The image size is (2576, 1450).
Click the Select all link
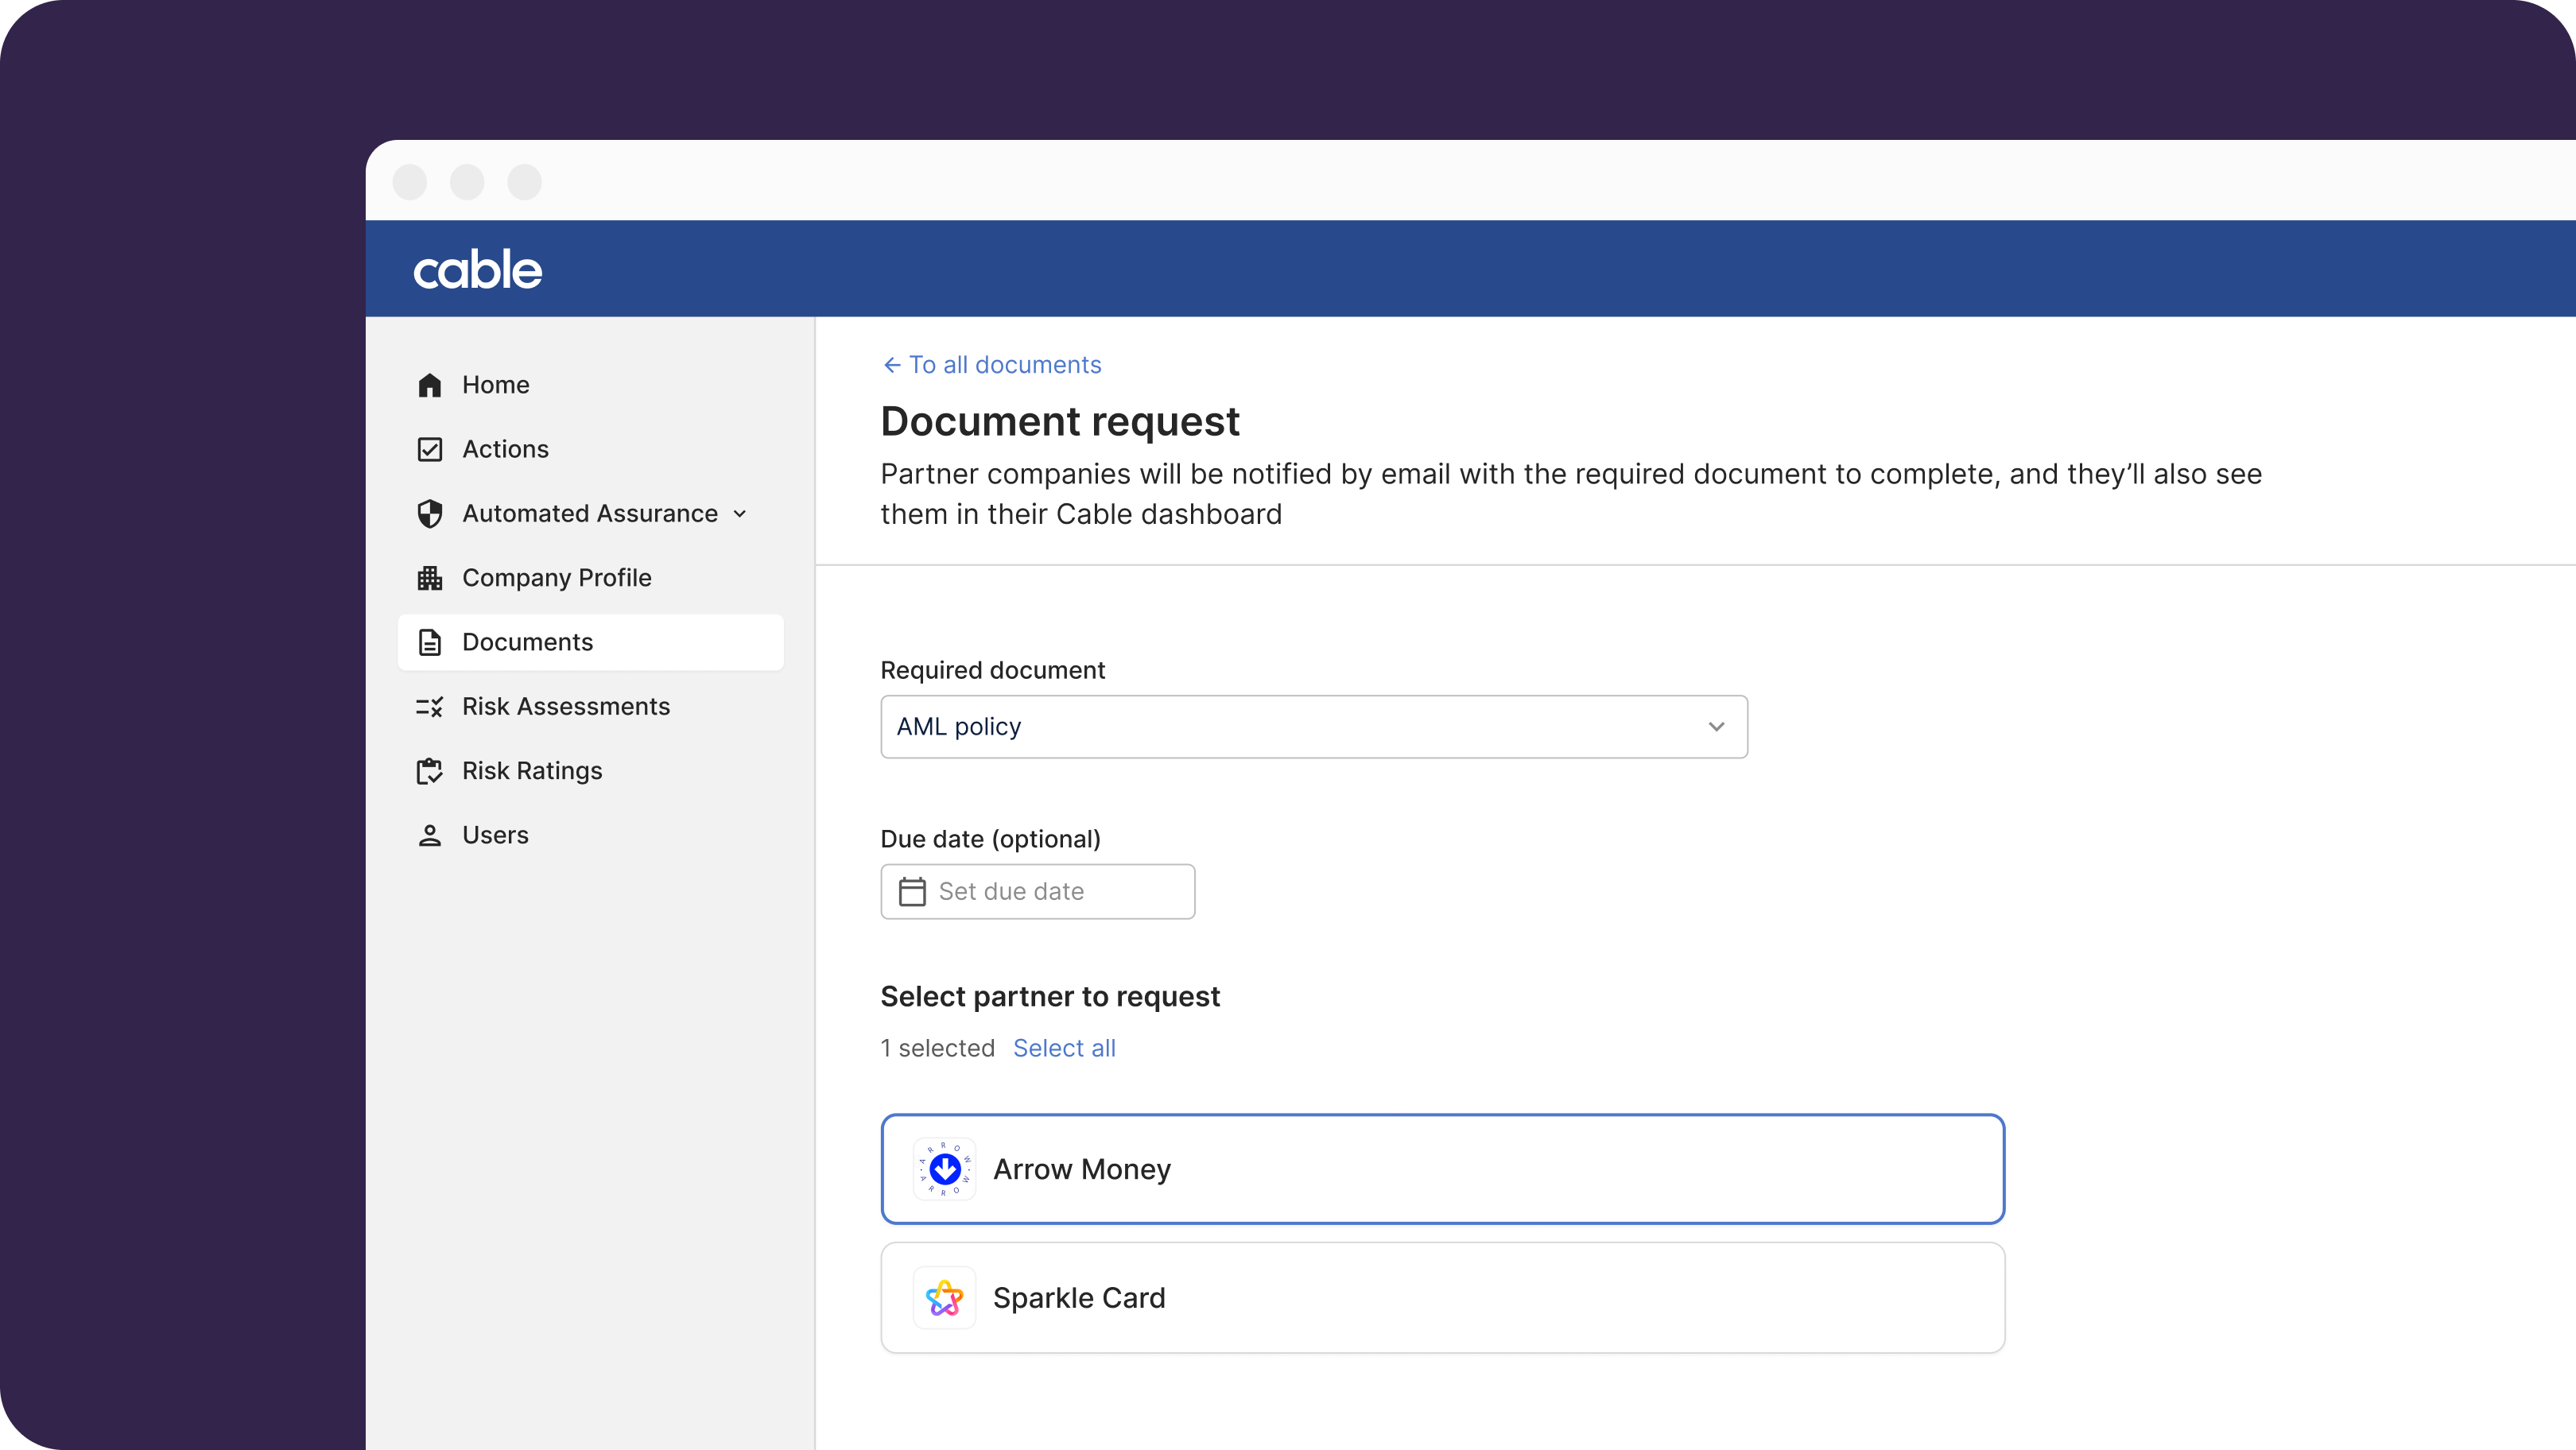1064,1048
